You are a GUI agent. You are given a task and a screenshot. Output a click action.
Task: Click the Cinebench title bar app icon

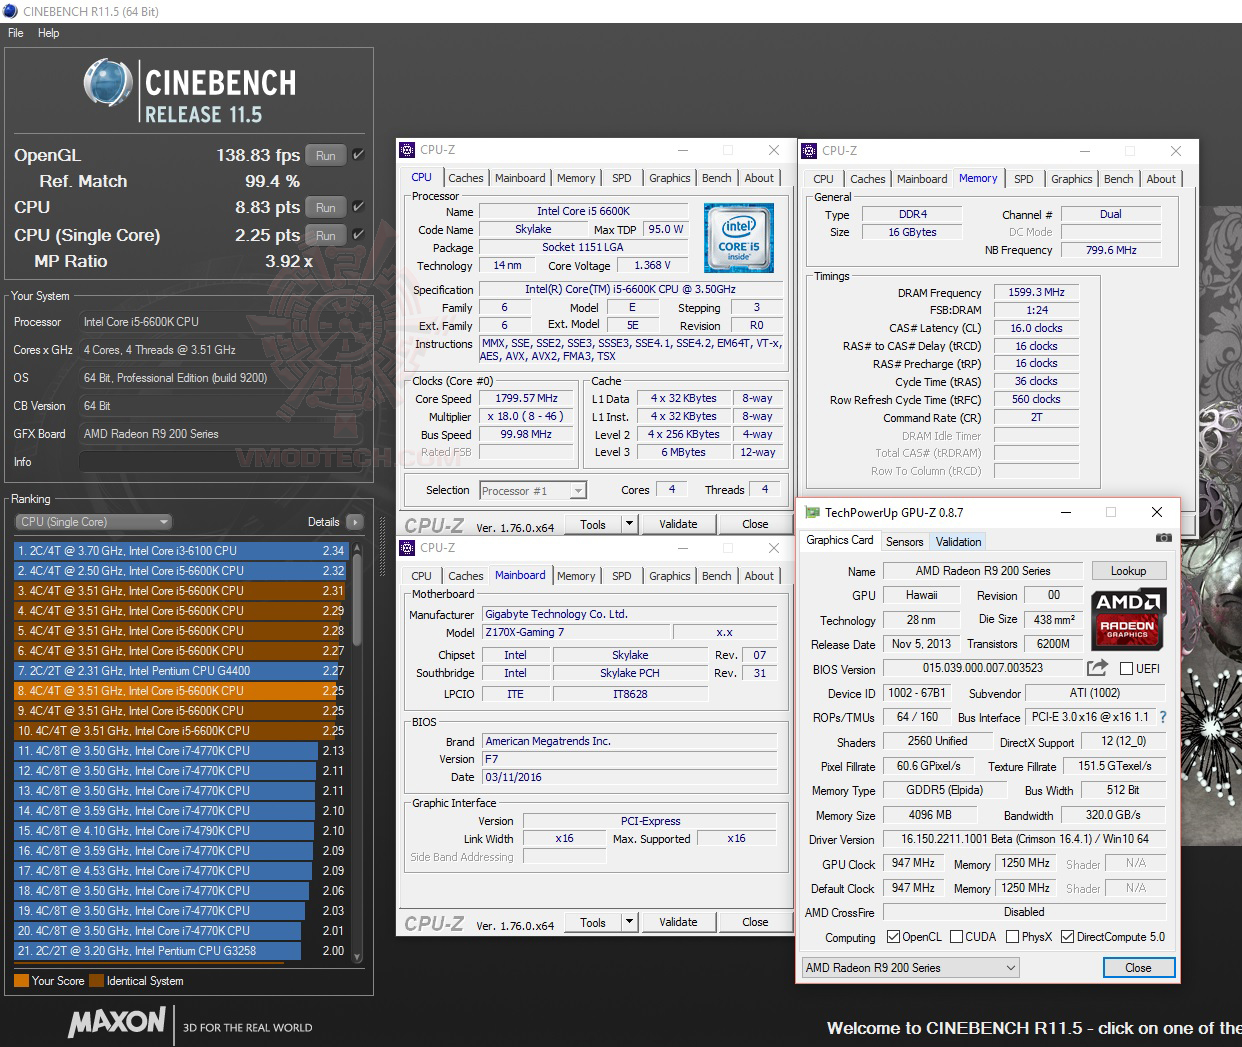coord(10,11)
